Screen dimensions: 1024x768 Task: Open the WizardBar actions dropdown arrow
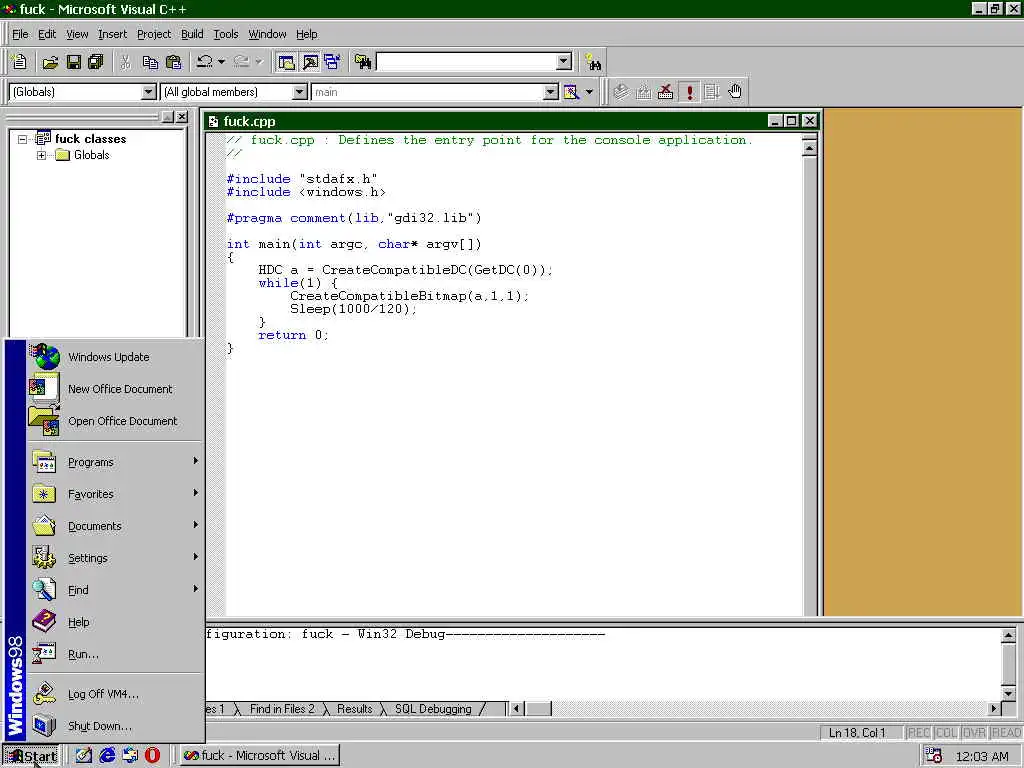(x=589, y=92)
